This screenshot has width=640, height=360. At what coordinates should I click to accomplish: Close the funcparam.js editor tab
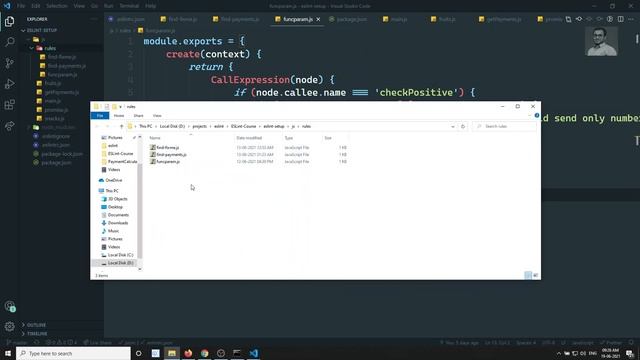[x=318, y=19]
